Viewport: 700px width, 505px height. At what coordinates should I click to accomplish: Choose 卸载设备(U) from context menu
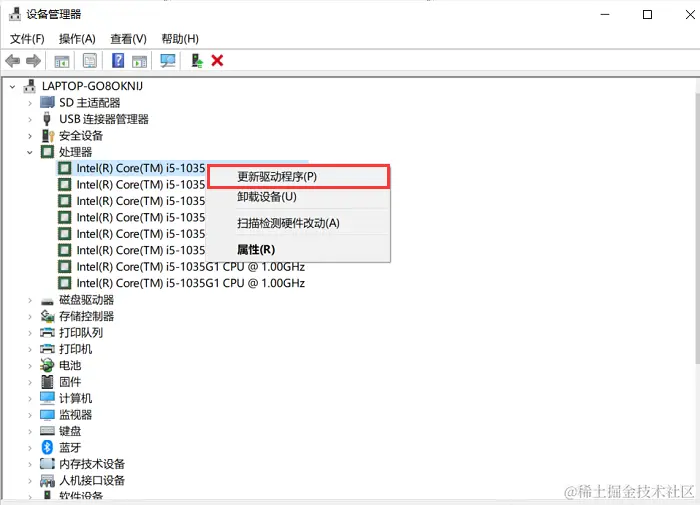pos(298,196)
